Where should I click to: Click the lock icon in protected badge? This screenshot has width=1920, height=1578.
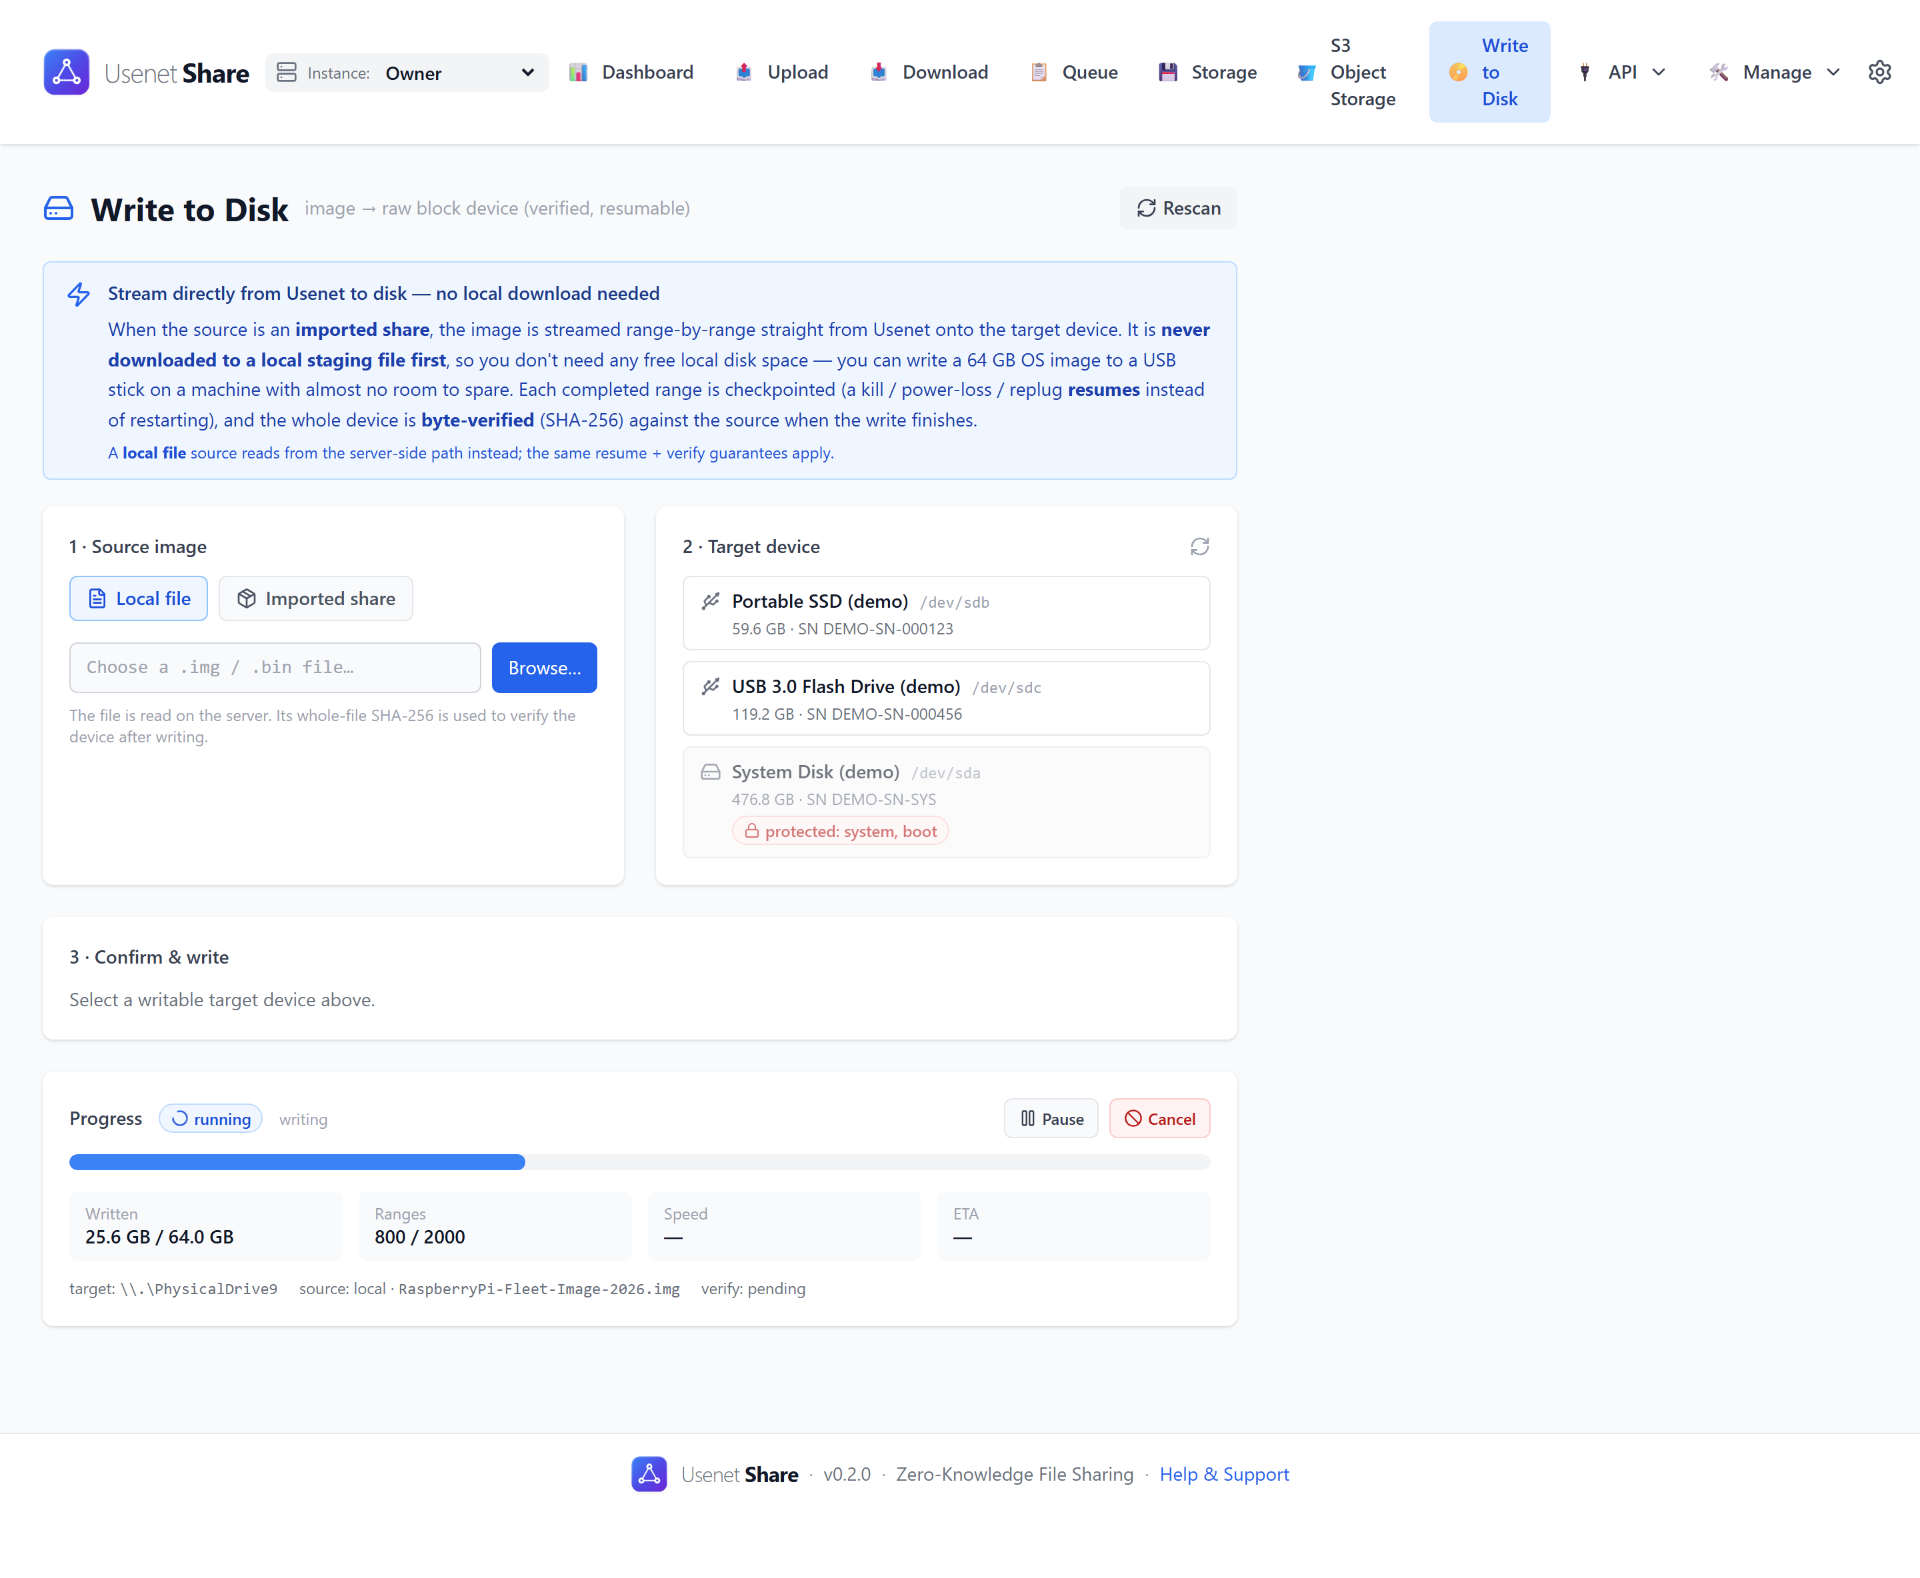[752, 831]
